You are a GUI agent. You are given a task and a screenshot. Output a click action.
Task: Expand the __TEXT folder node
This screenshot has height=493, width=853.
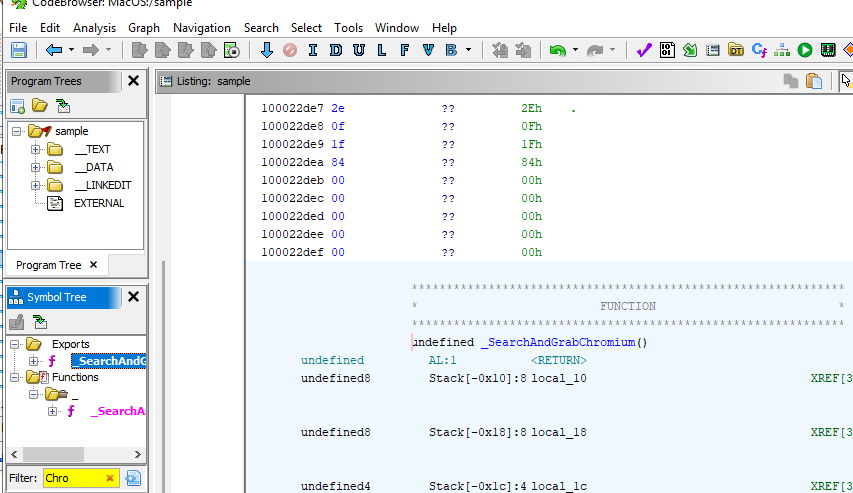click(x=36, y=149)
